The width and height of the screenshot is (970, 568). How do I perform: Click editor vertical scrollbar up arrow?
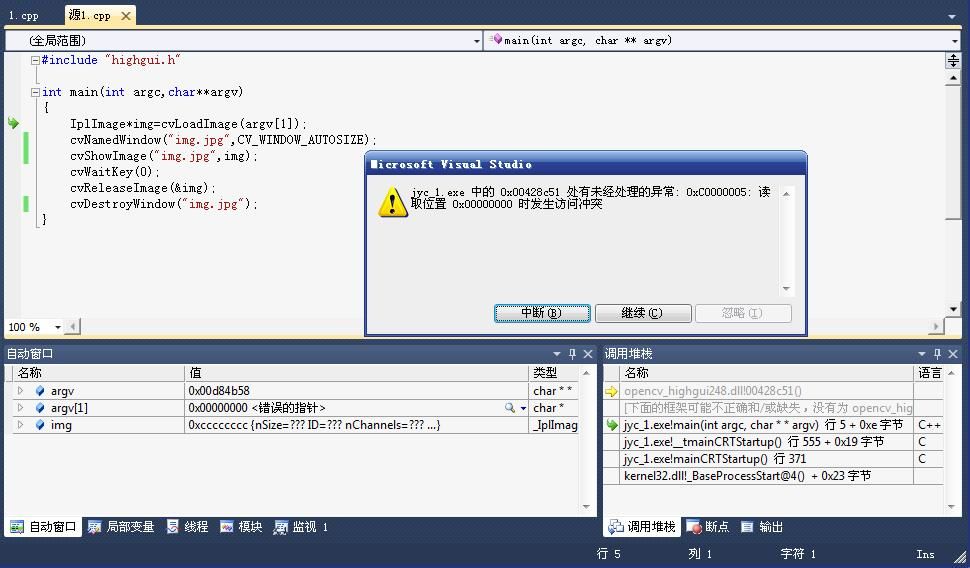953,77
